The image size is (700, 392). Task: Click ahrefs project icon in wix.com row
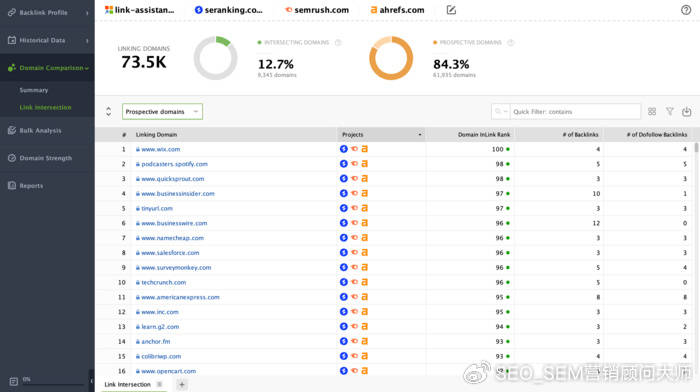point(365,149)
